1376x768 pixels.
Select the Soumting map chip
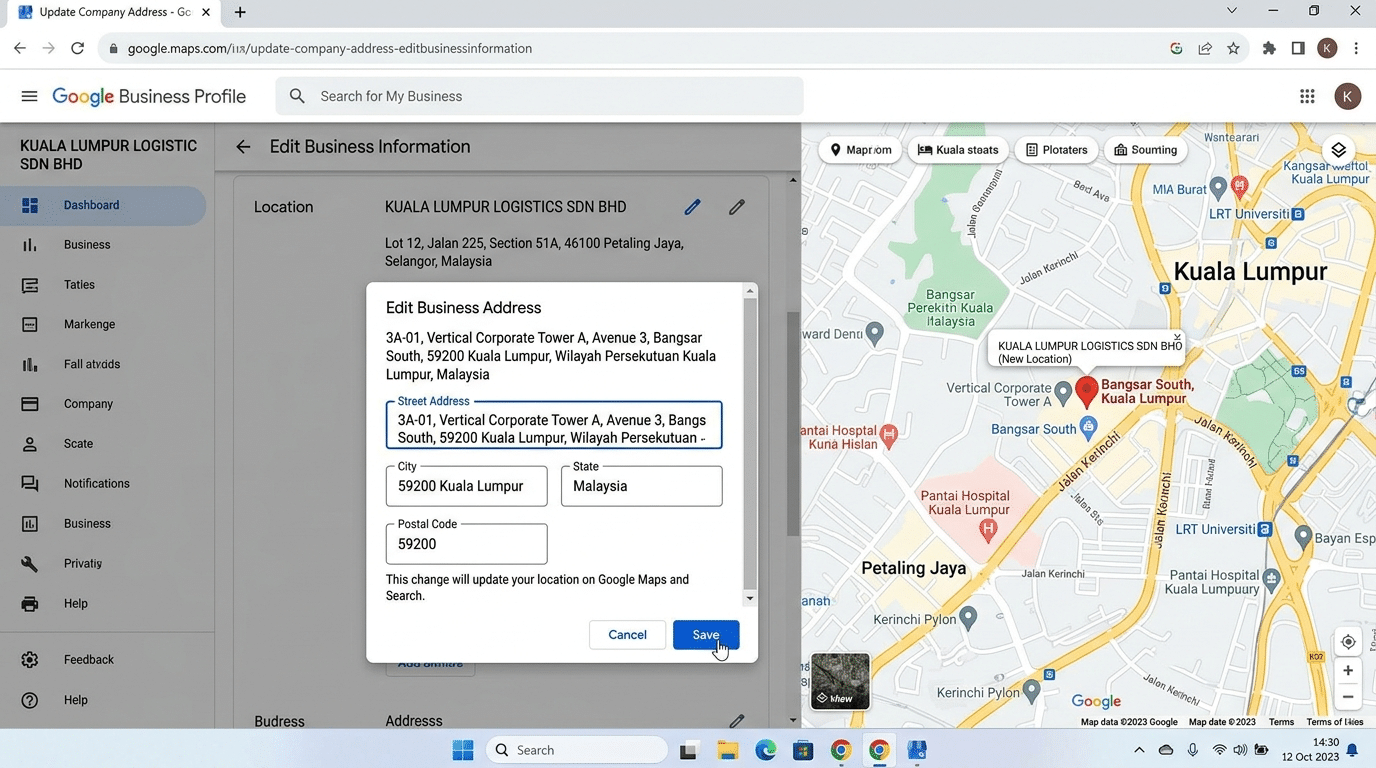1146,150
